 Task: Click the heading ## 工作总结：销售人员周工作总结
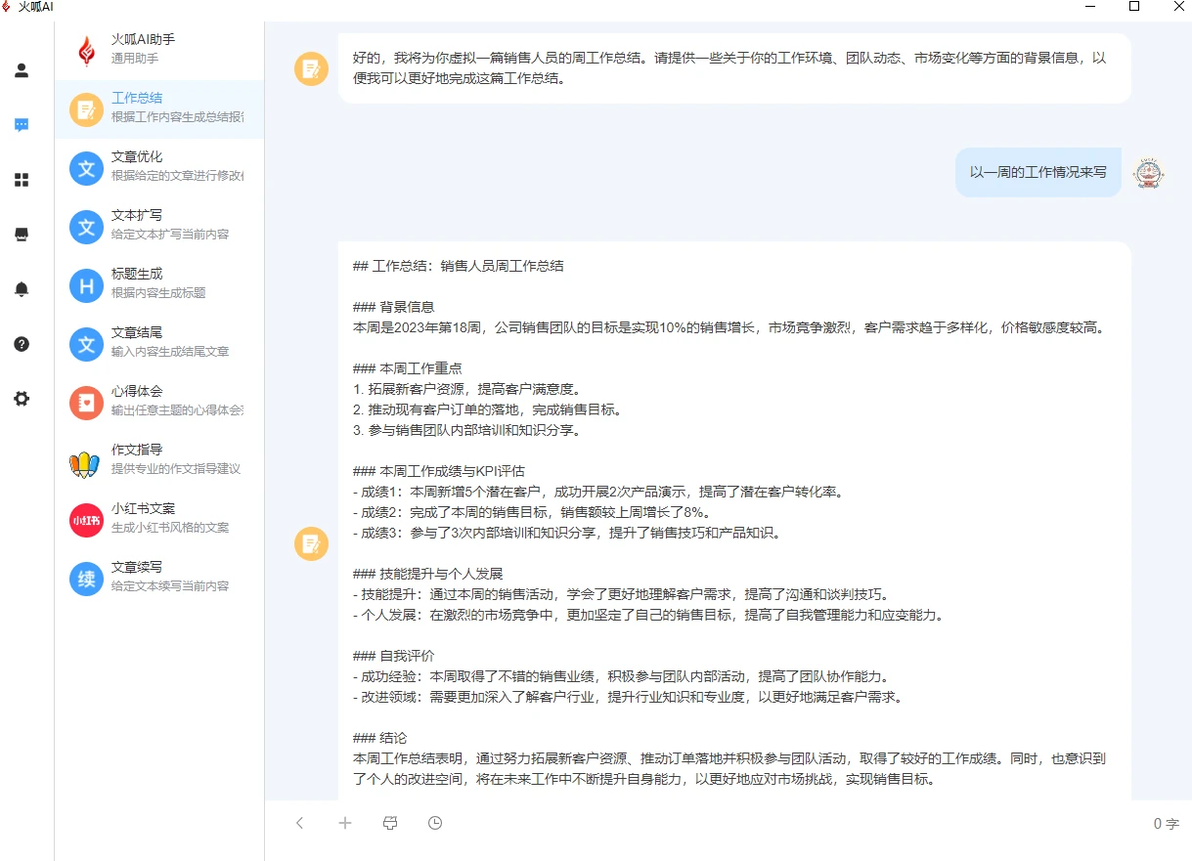458,266
